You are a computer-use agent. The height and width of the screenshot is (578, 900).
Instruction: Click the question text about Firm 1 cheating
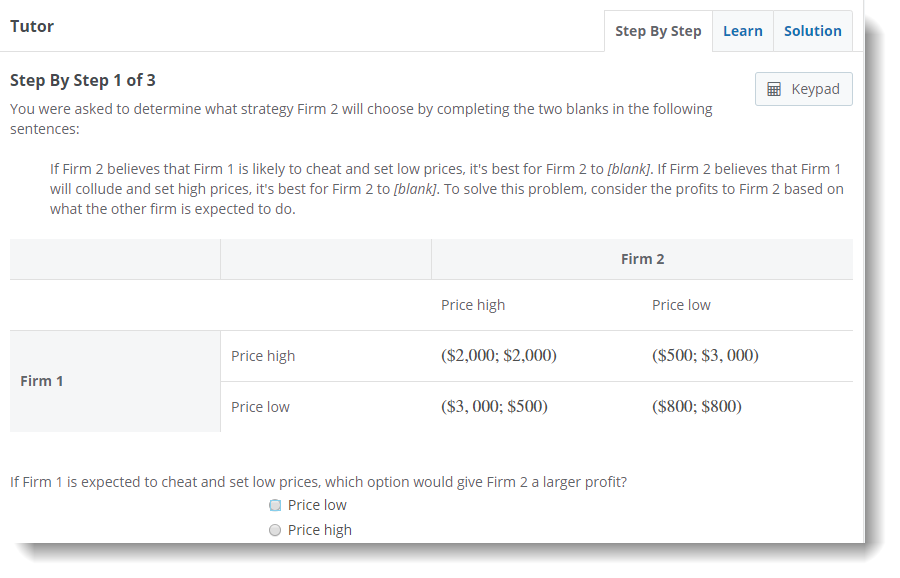click(x=318, y=482)
